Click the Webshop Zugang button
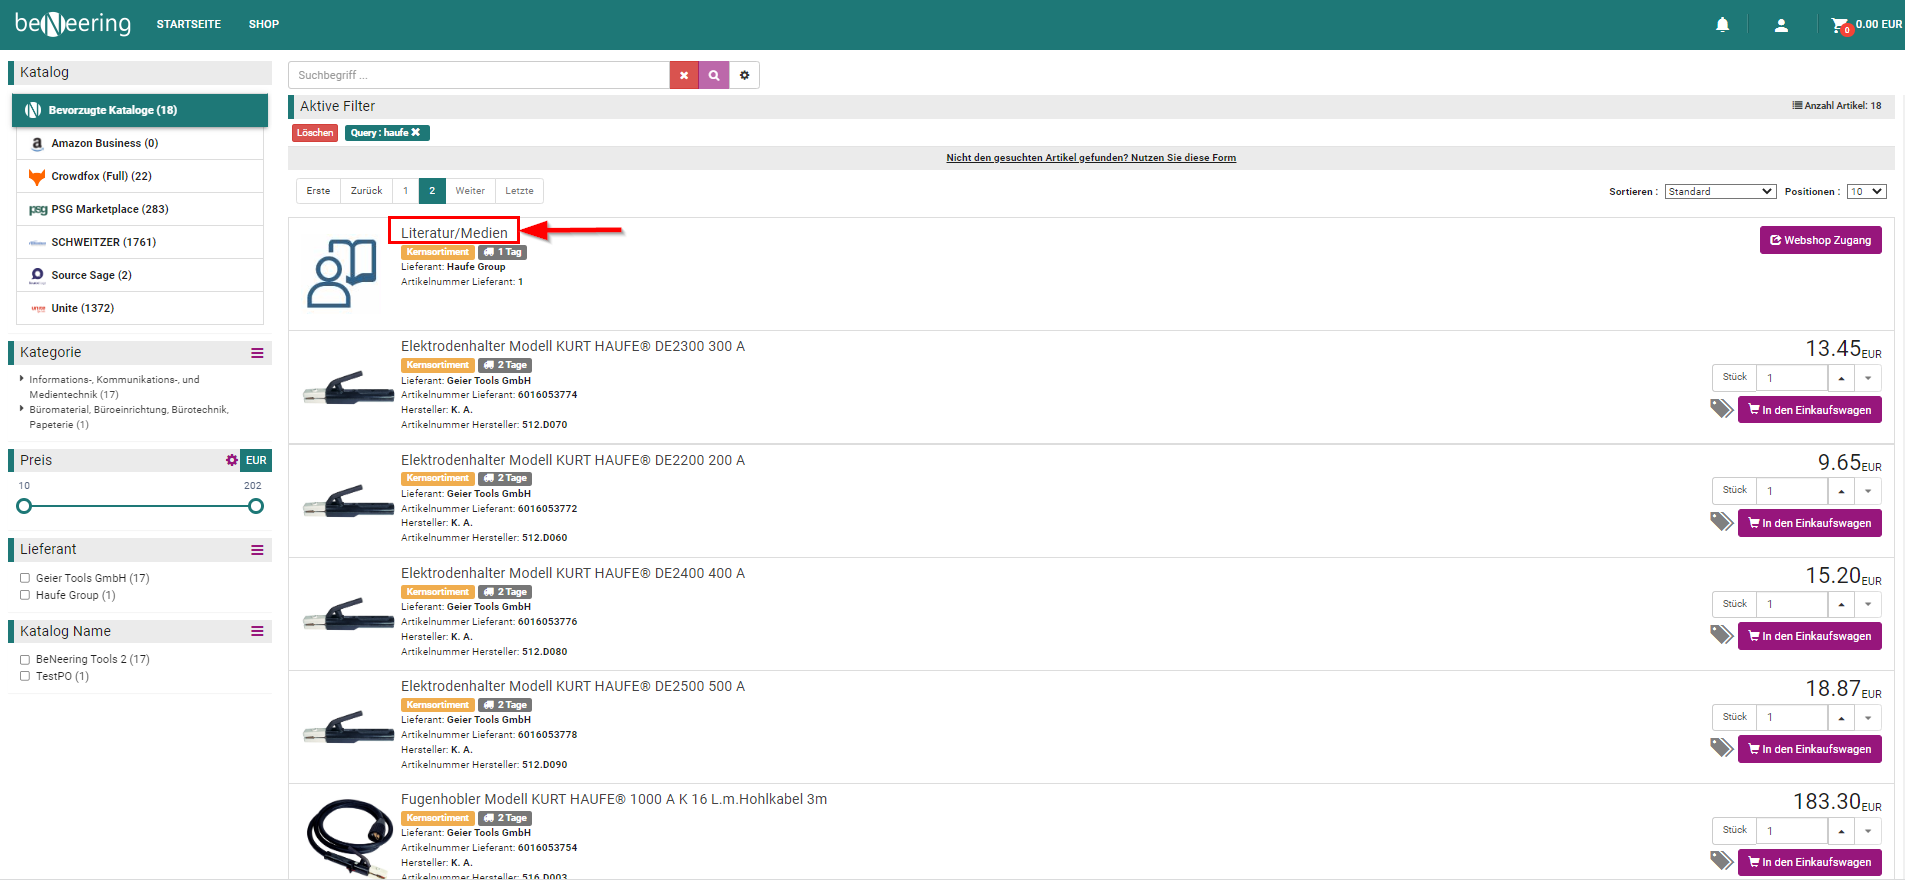This screenshot has width=1905, height=881. coord(1820,240)
